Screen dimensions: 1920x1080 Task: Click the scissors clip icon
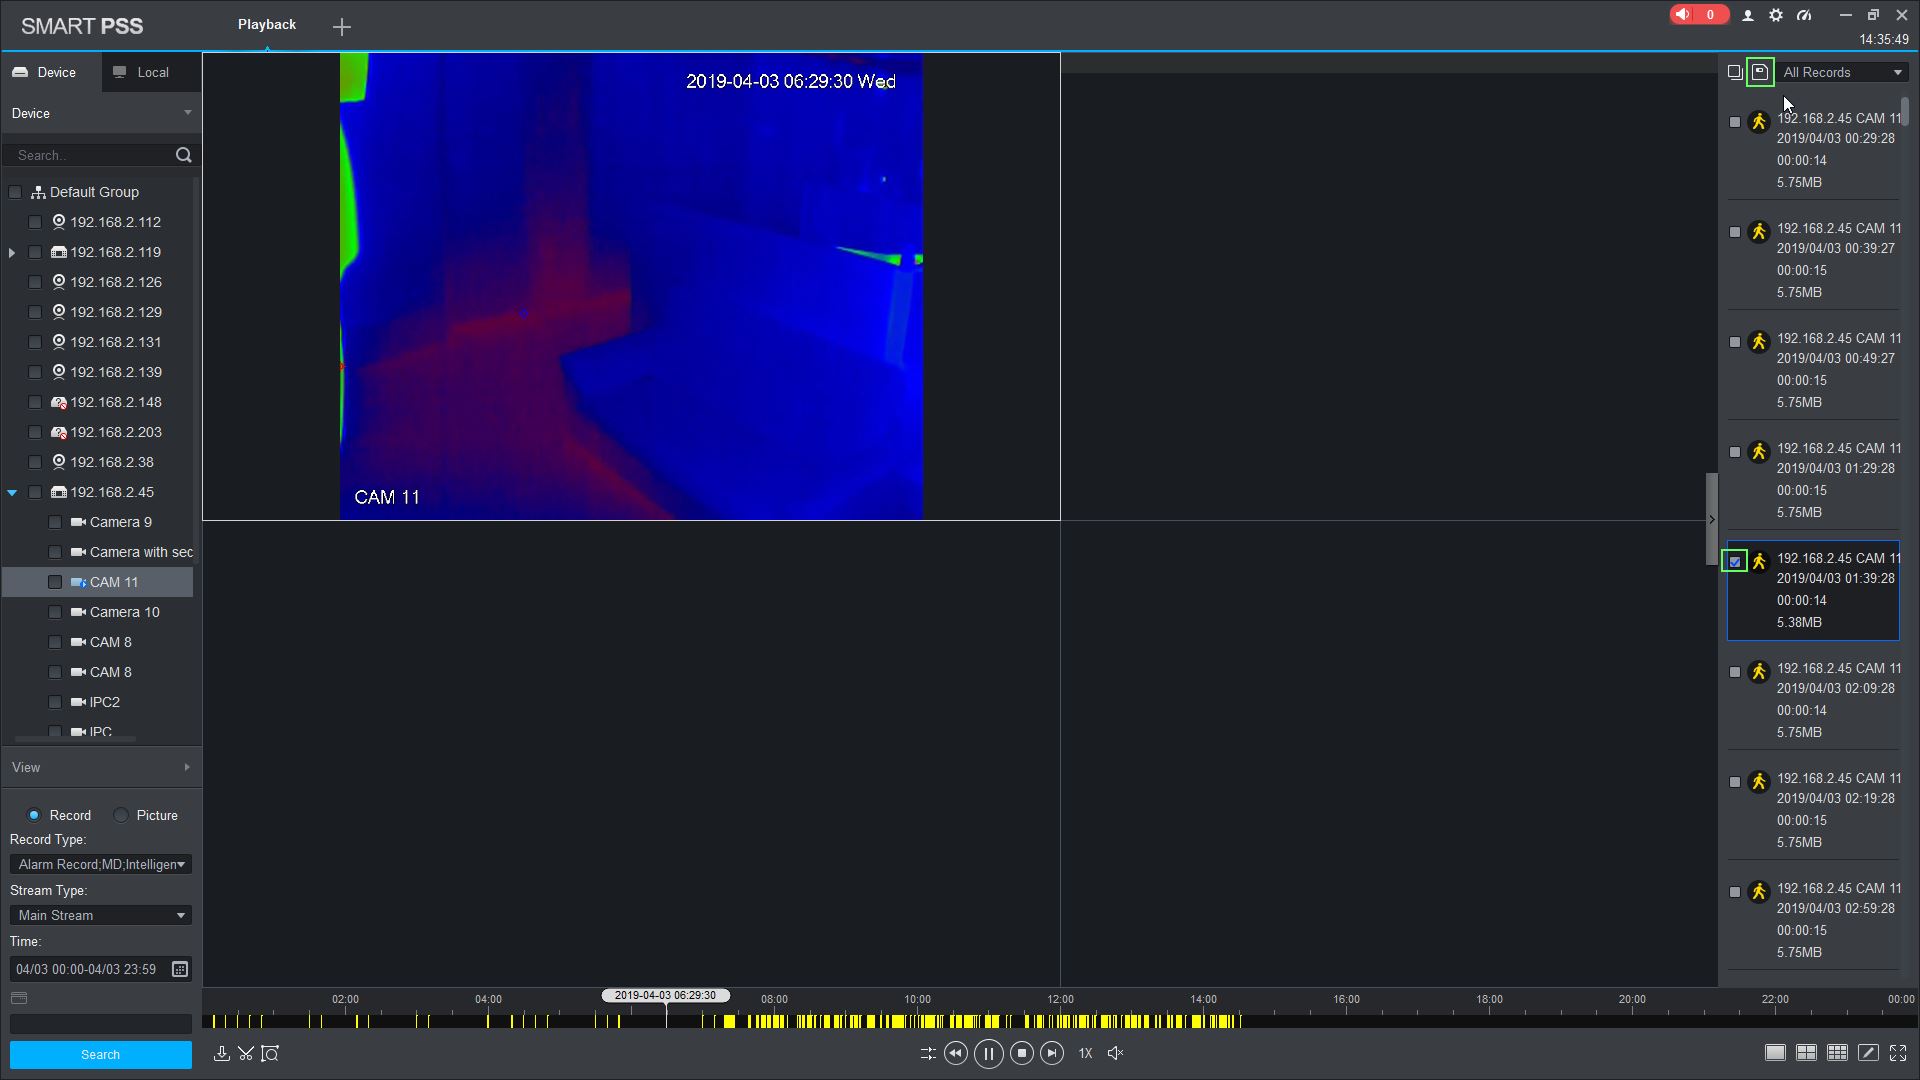pyautogui.click(x=246, y=1053)
